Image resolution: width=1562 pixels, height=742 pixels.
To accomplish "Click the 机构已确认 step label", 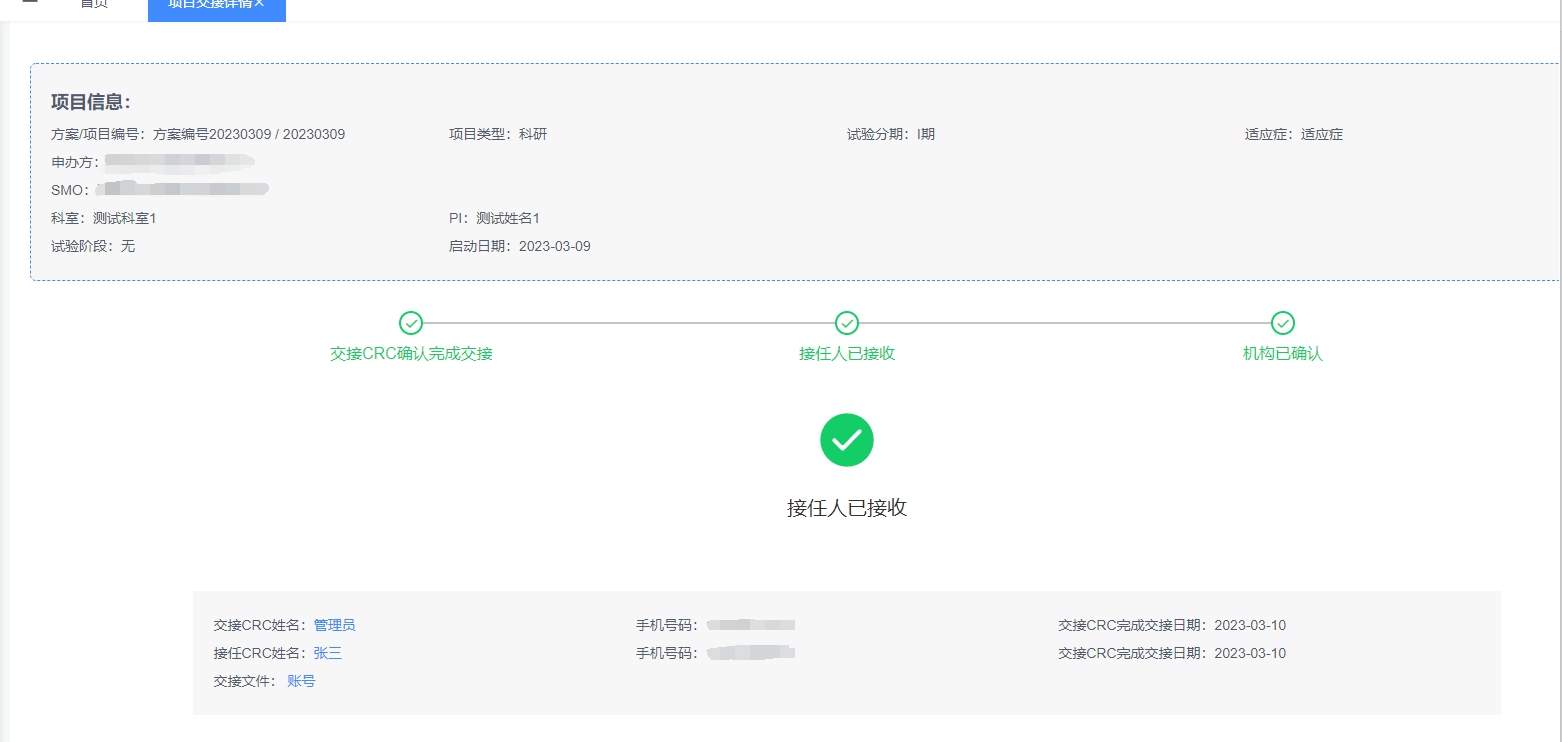I will pos(1283,354).
